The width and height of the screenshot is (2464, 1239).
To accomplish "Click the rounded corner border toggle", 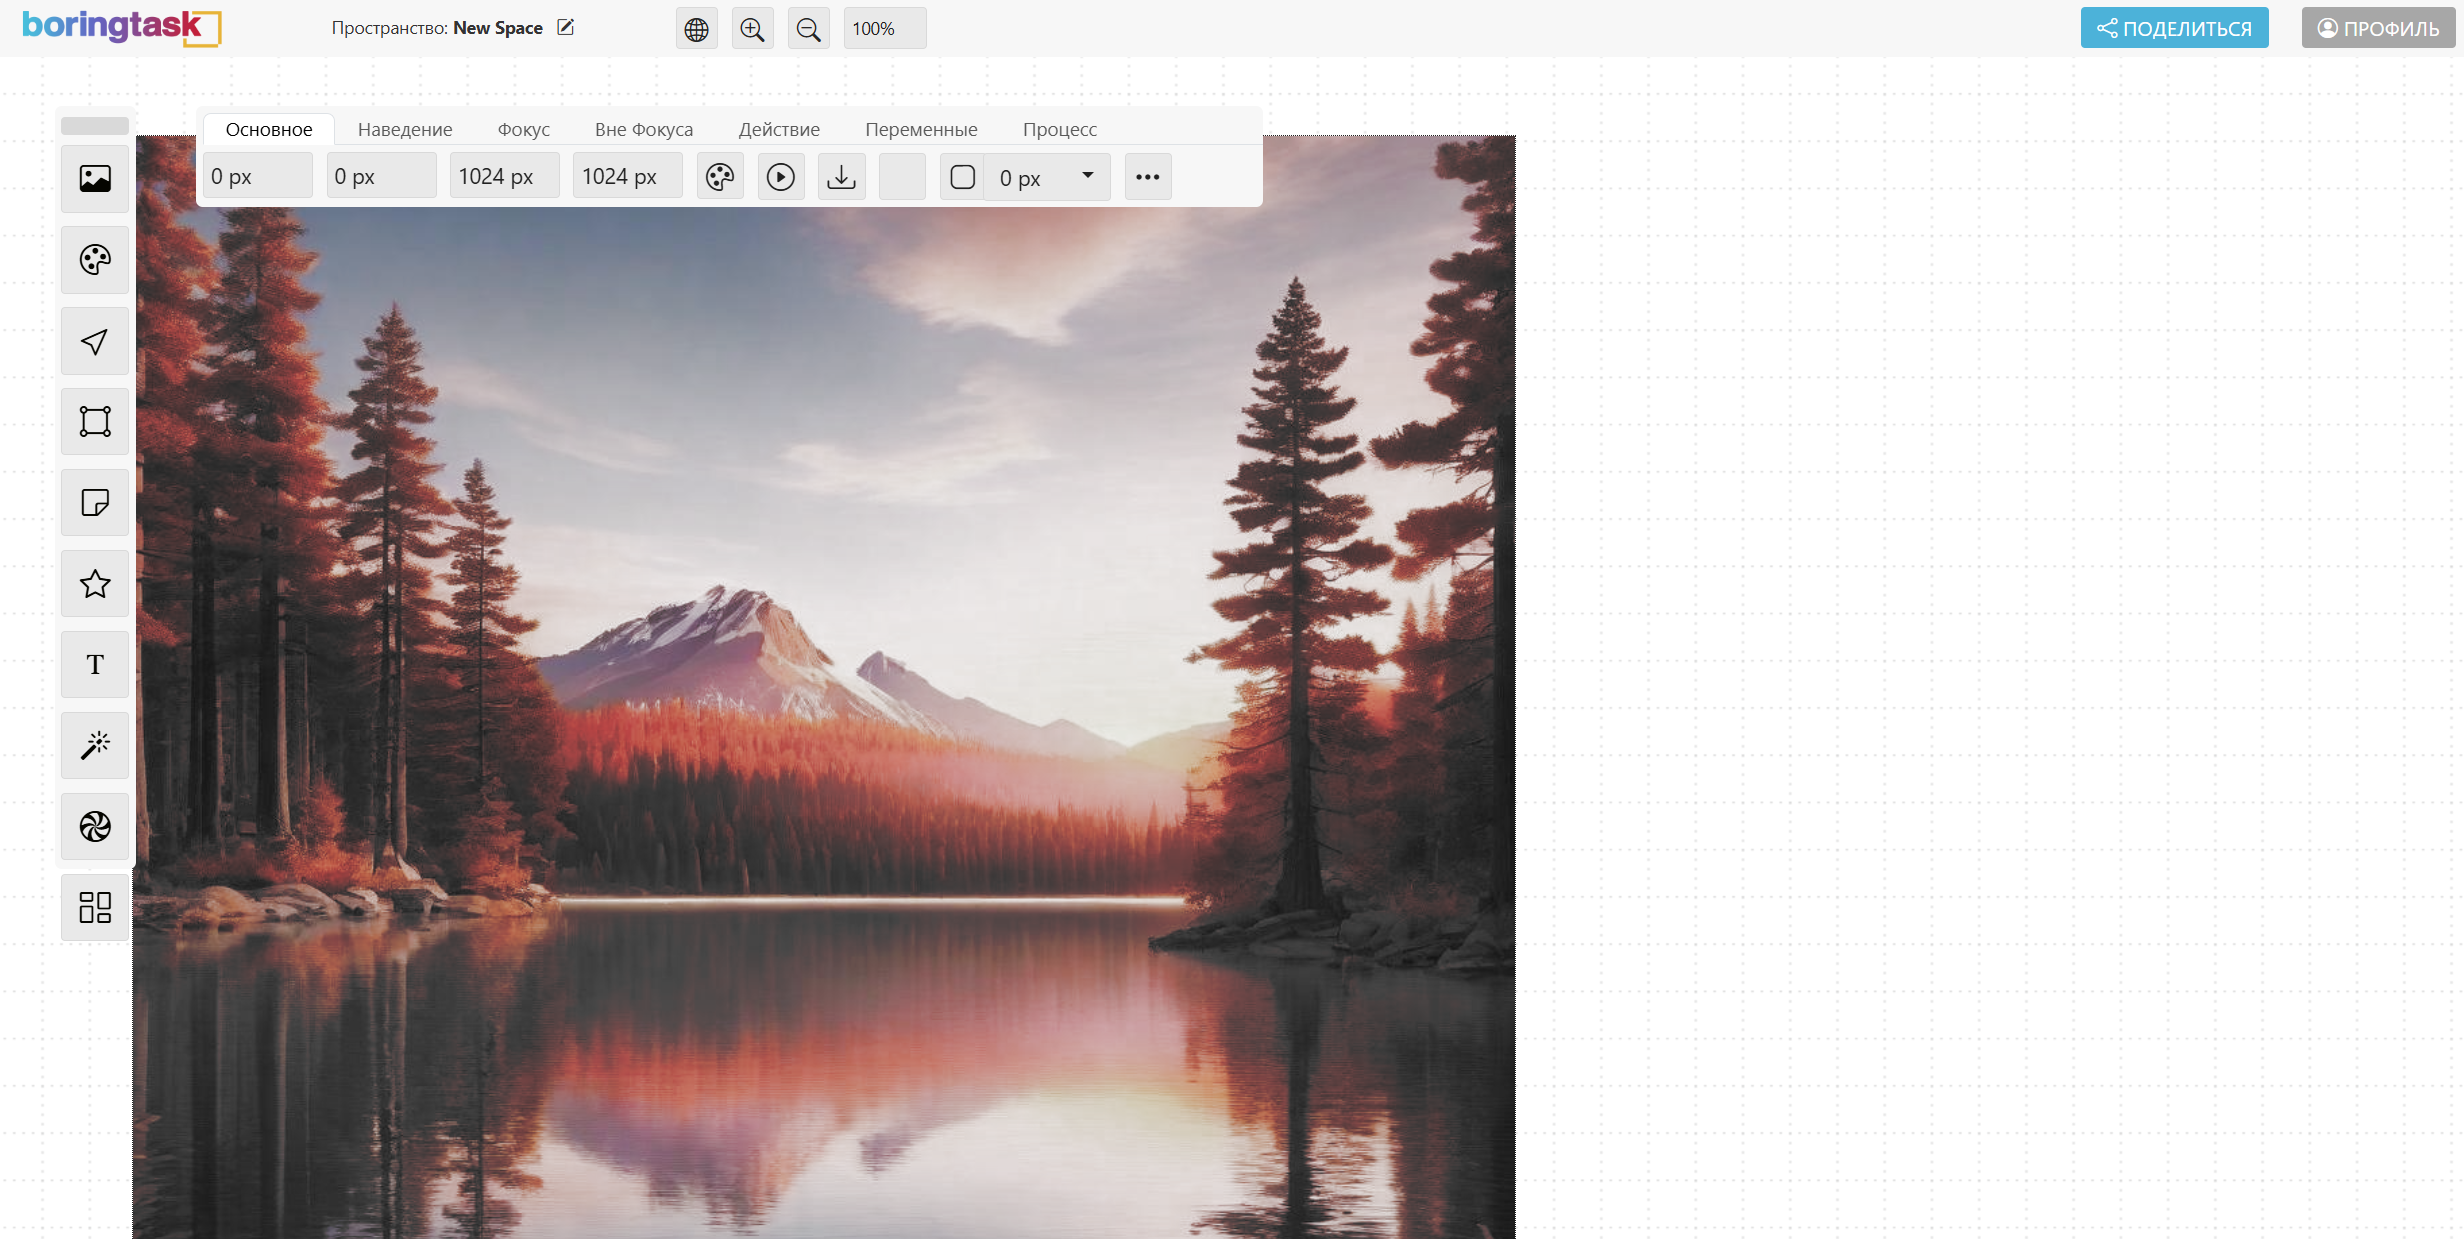I will click(962, 177).
